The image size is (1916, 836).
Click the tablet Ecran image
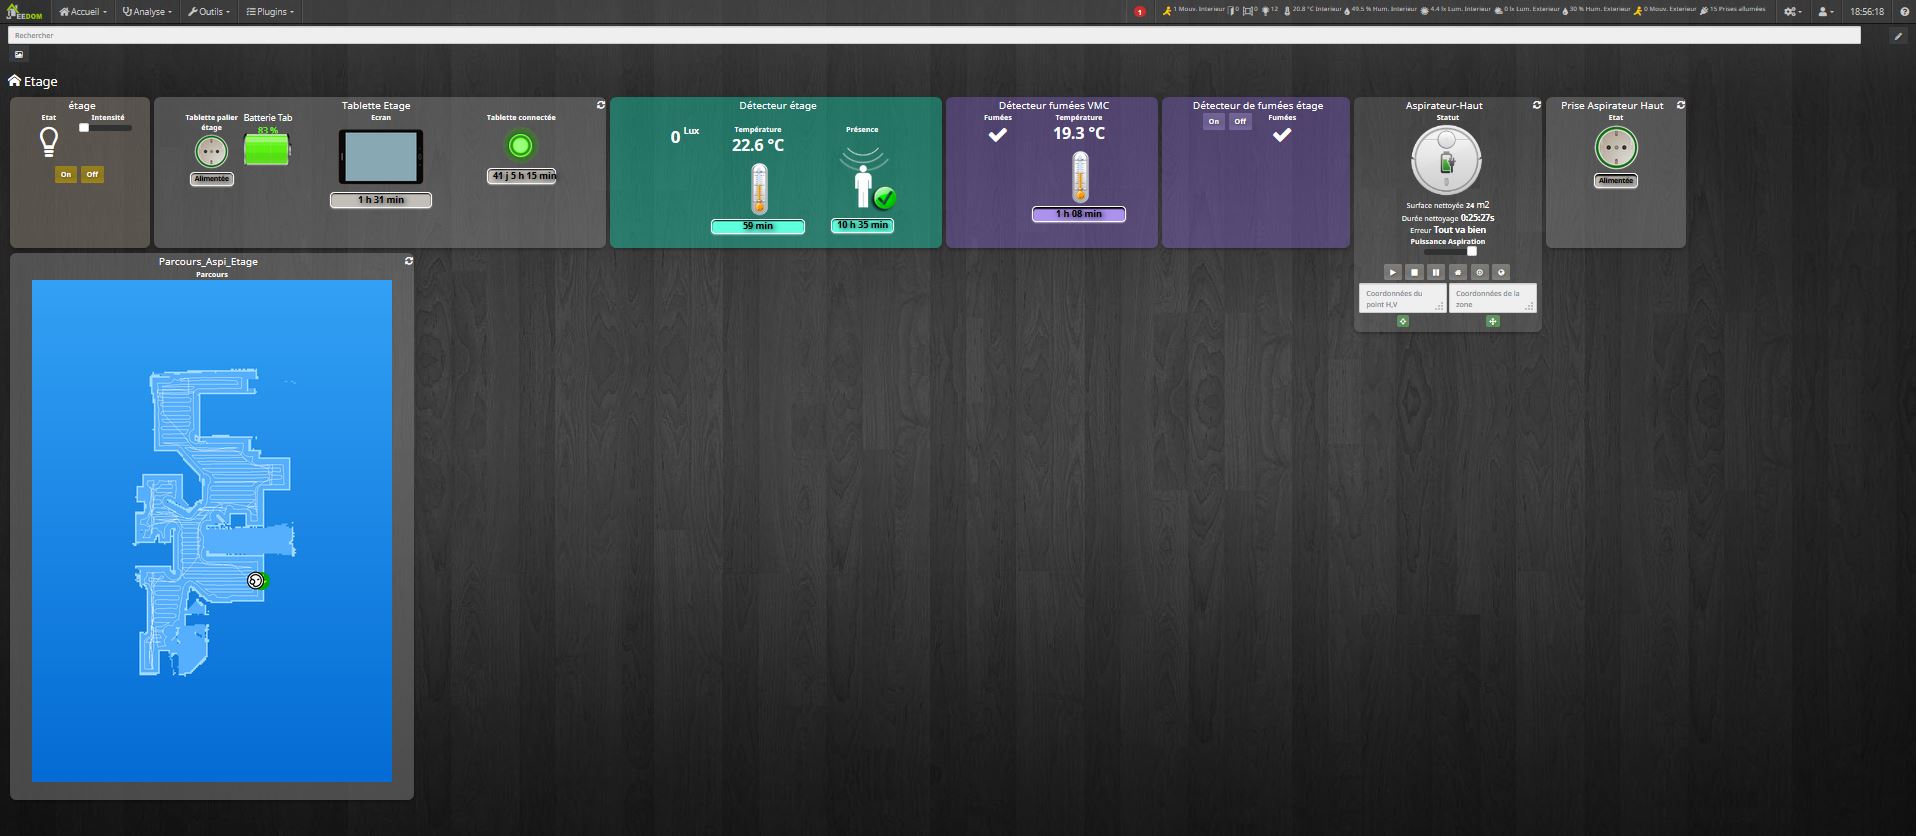(x=381, y=157)
